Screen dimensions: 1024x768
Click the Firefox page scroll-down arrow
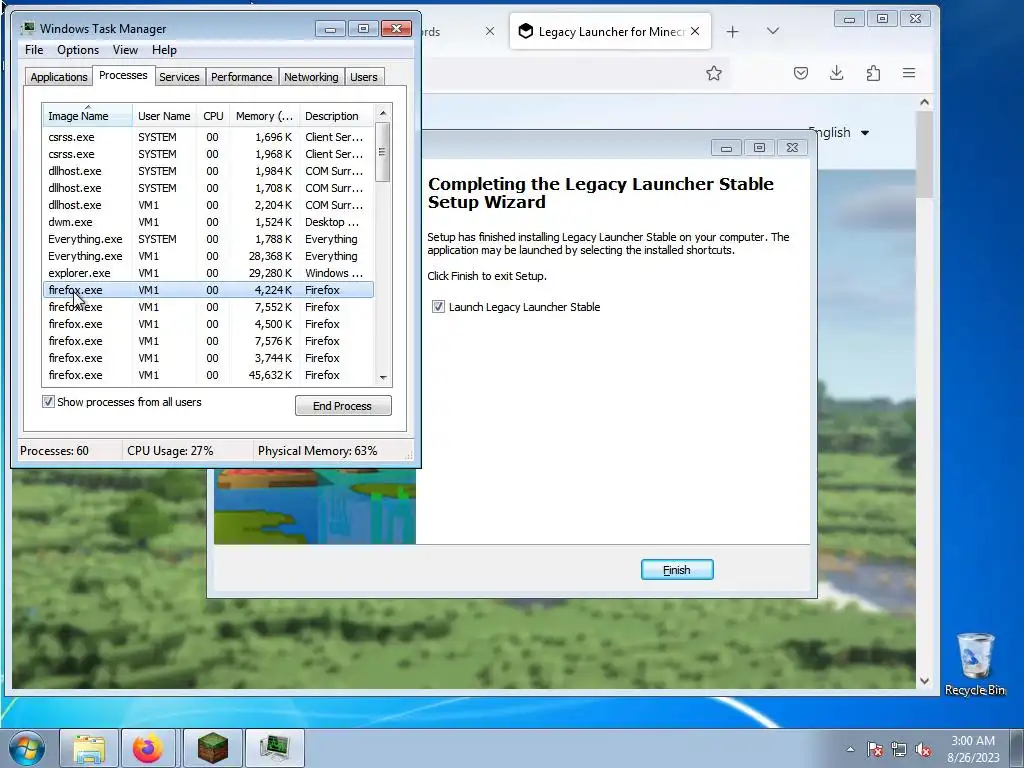(x=924, y=680)
